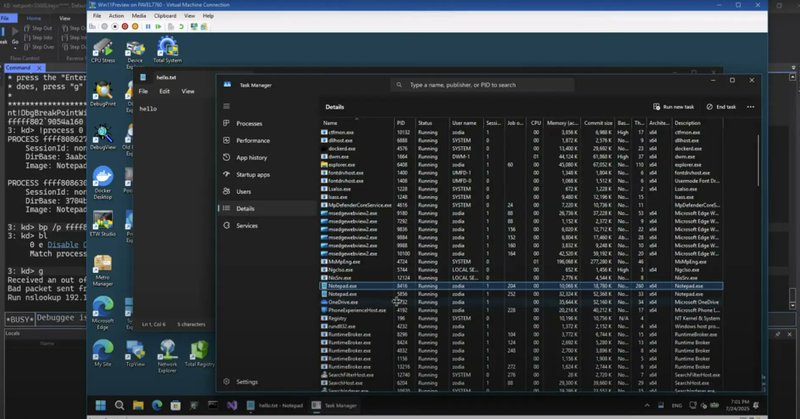The width and height of the screenshot is (800, 419).
Task: Sort the details list by Status column
Action: pyautogui.click(x=431, y=123)
